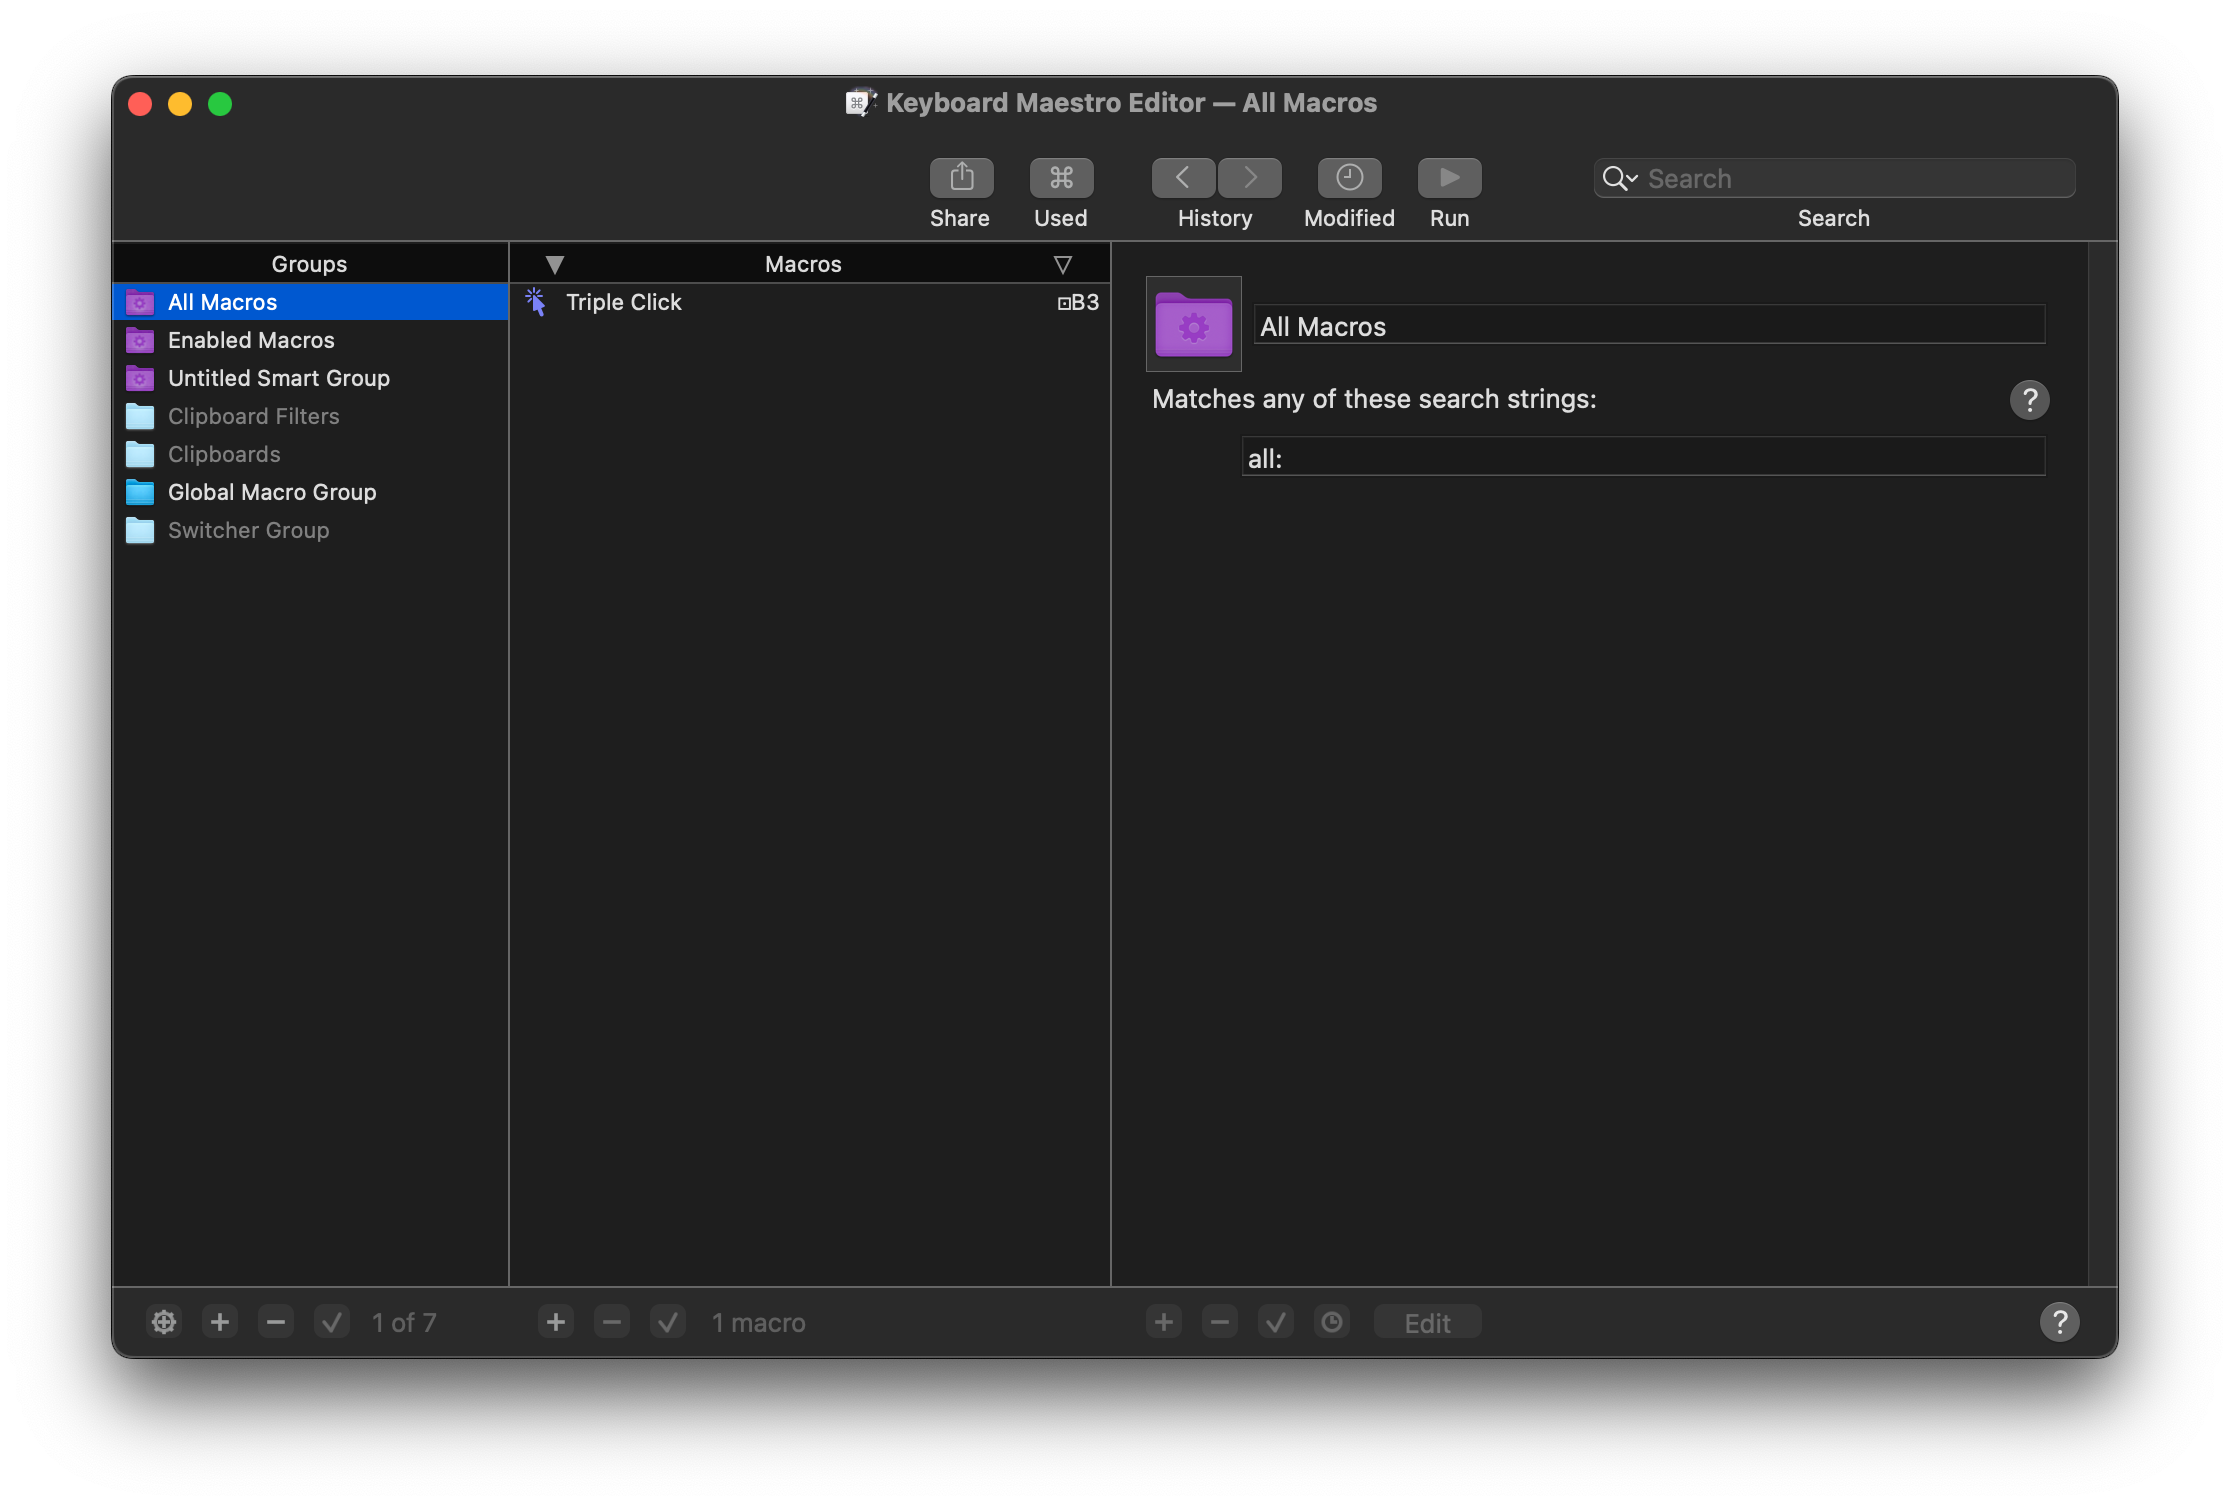The width and height of the screenshot is (2230, 1506).
Task: Show recently Modified macros clock icon
Action: click(x=1349, y=178)
